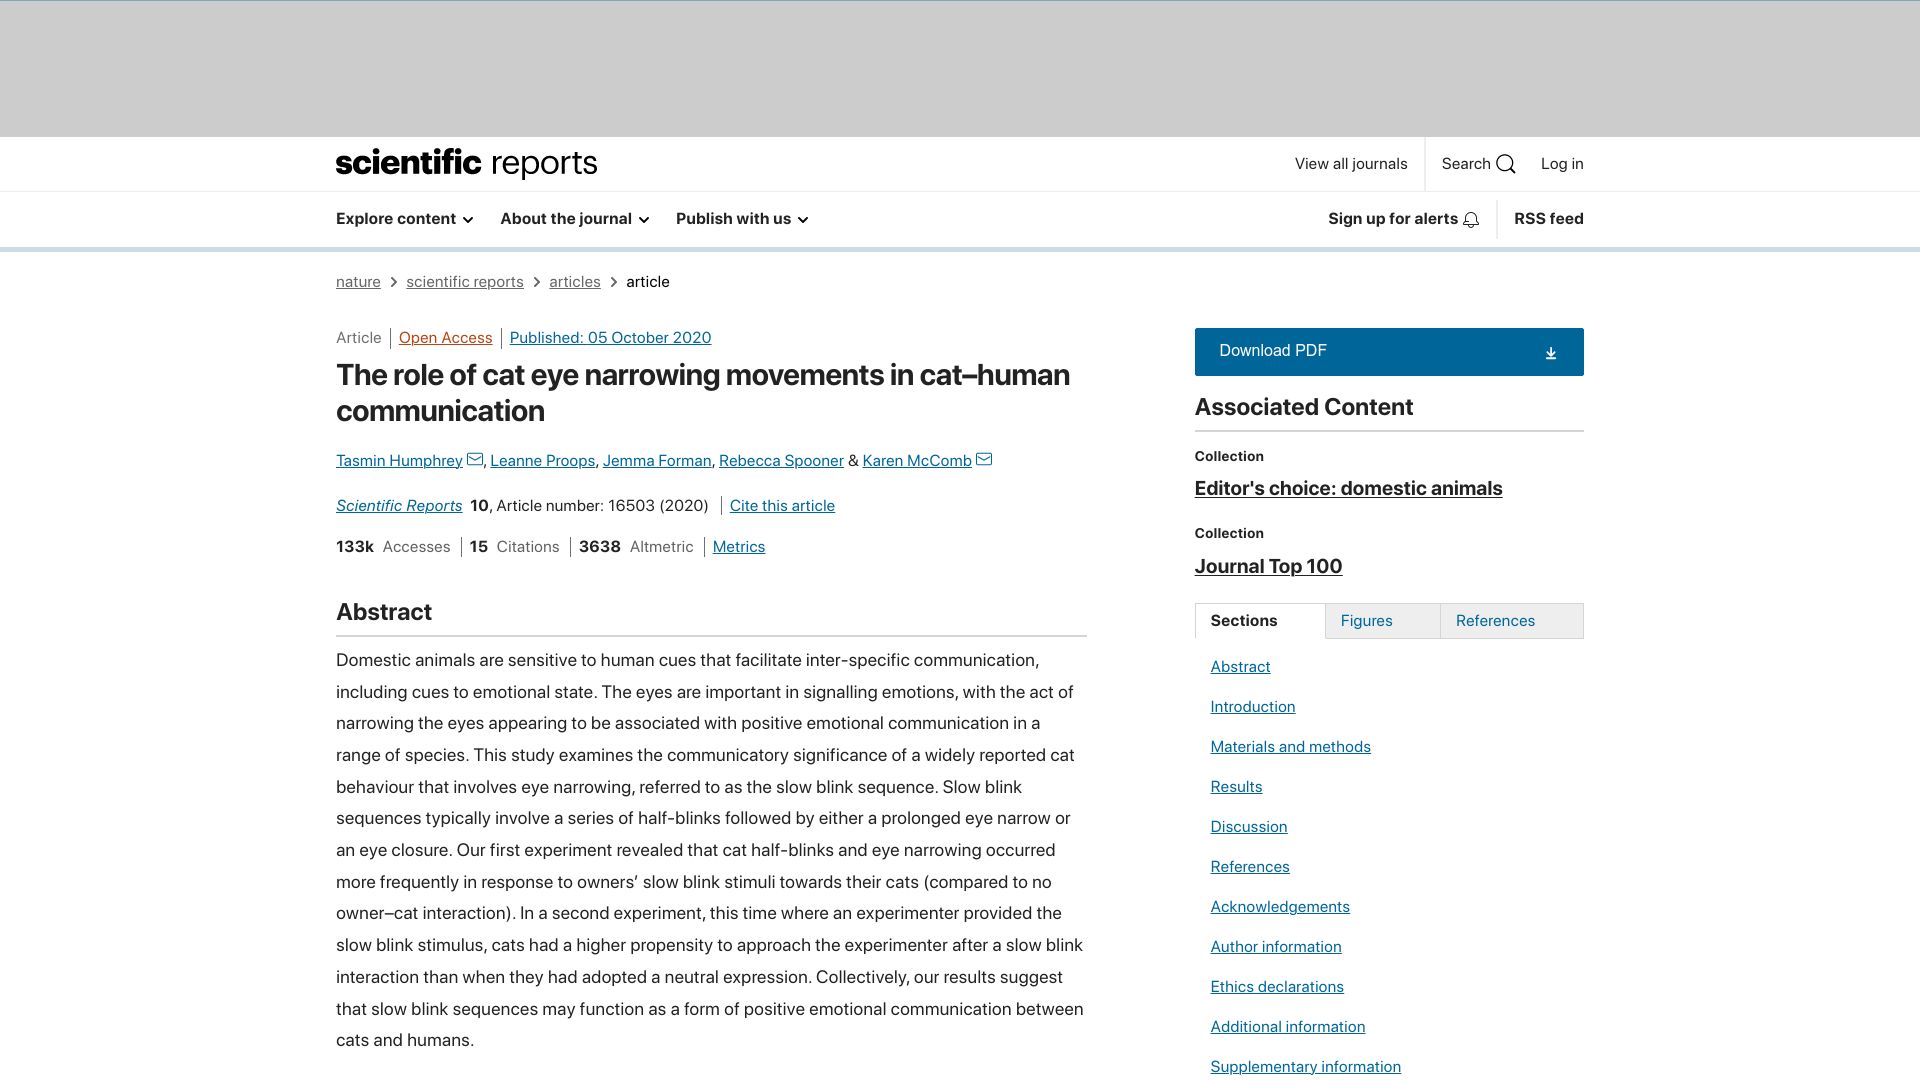Select the Sections tab
The width and height of the screenshot is (1920, 1080).
[1260, 621]
